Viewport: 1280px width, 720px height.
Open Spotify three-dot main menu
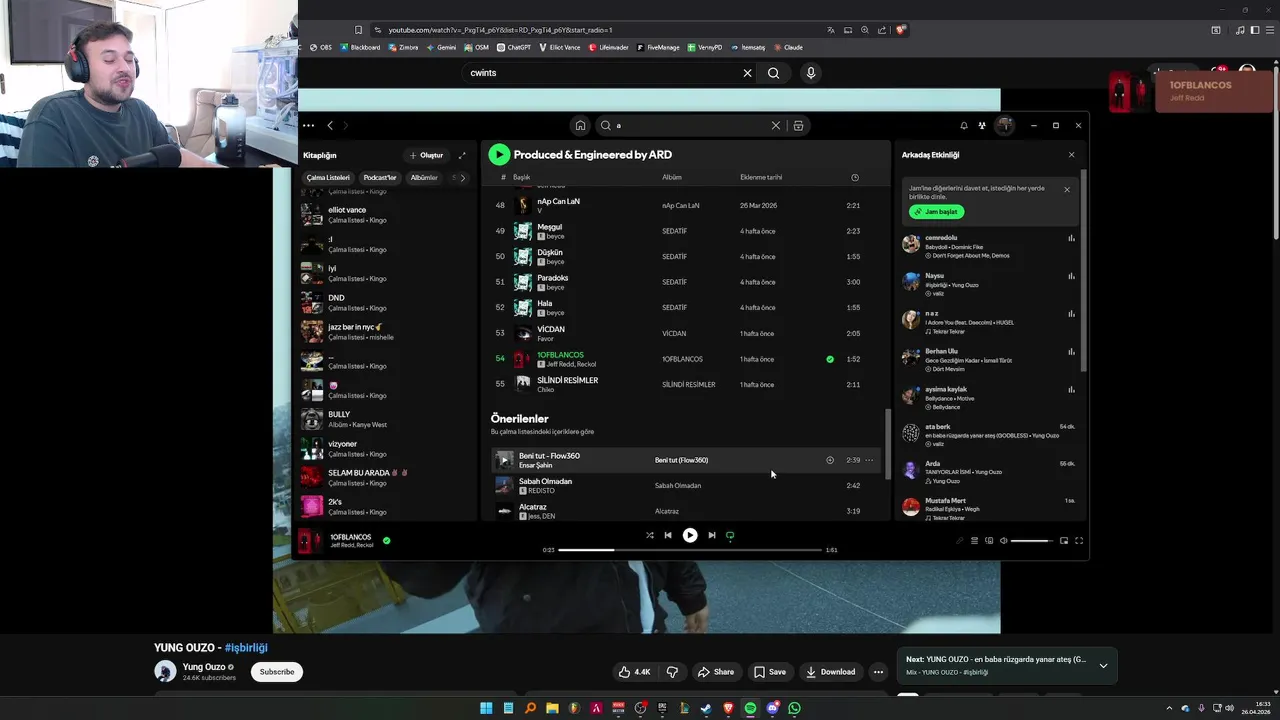click(x=308, y=125)
